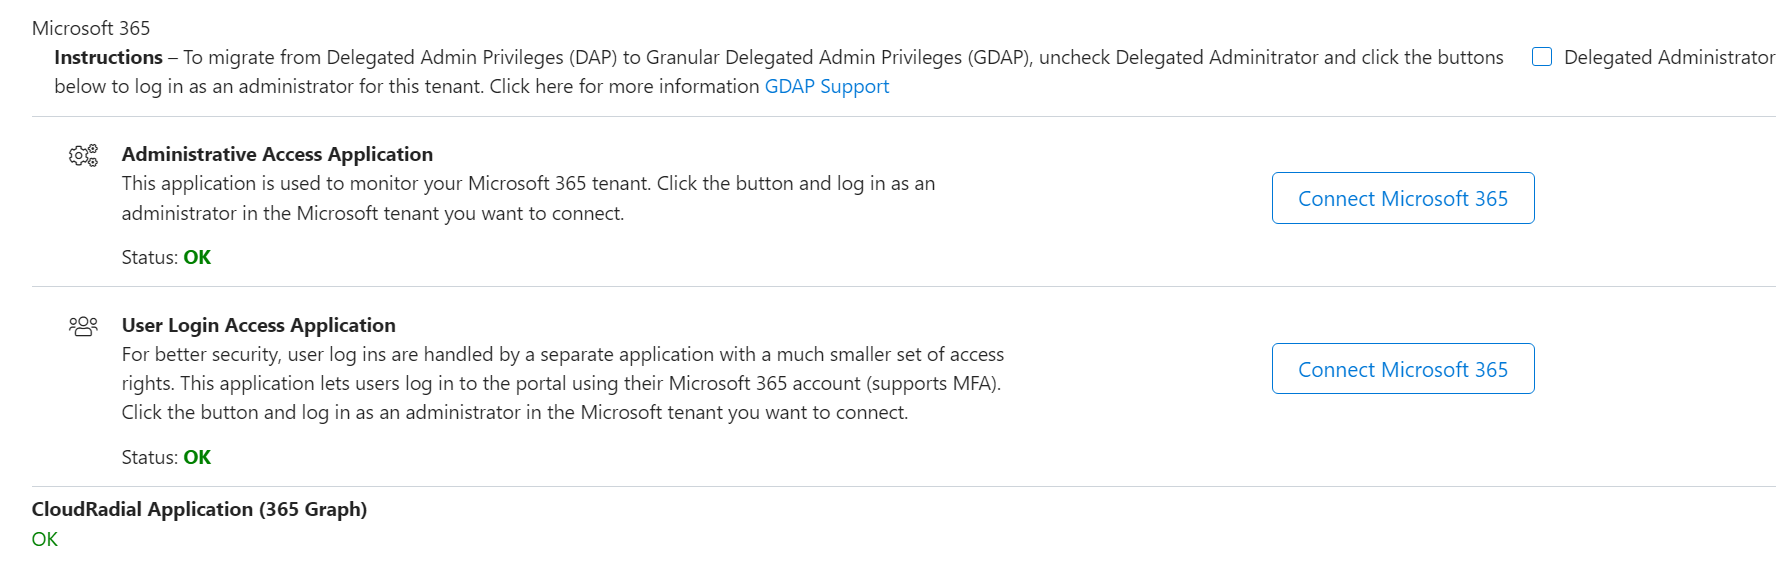Screen dimensions: 1789x575
Task: Click the Administrative Access description paragraph
Action: [x=528, y=198]
